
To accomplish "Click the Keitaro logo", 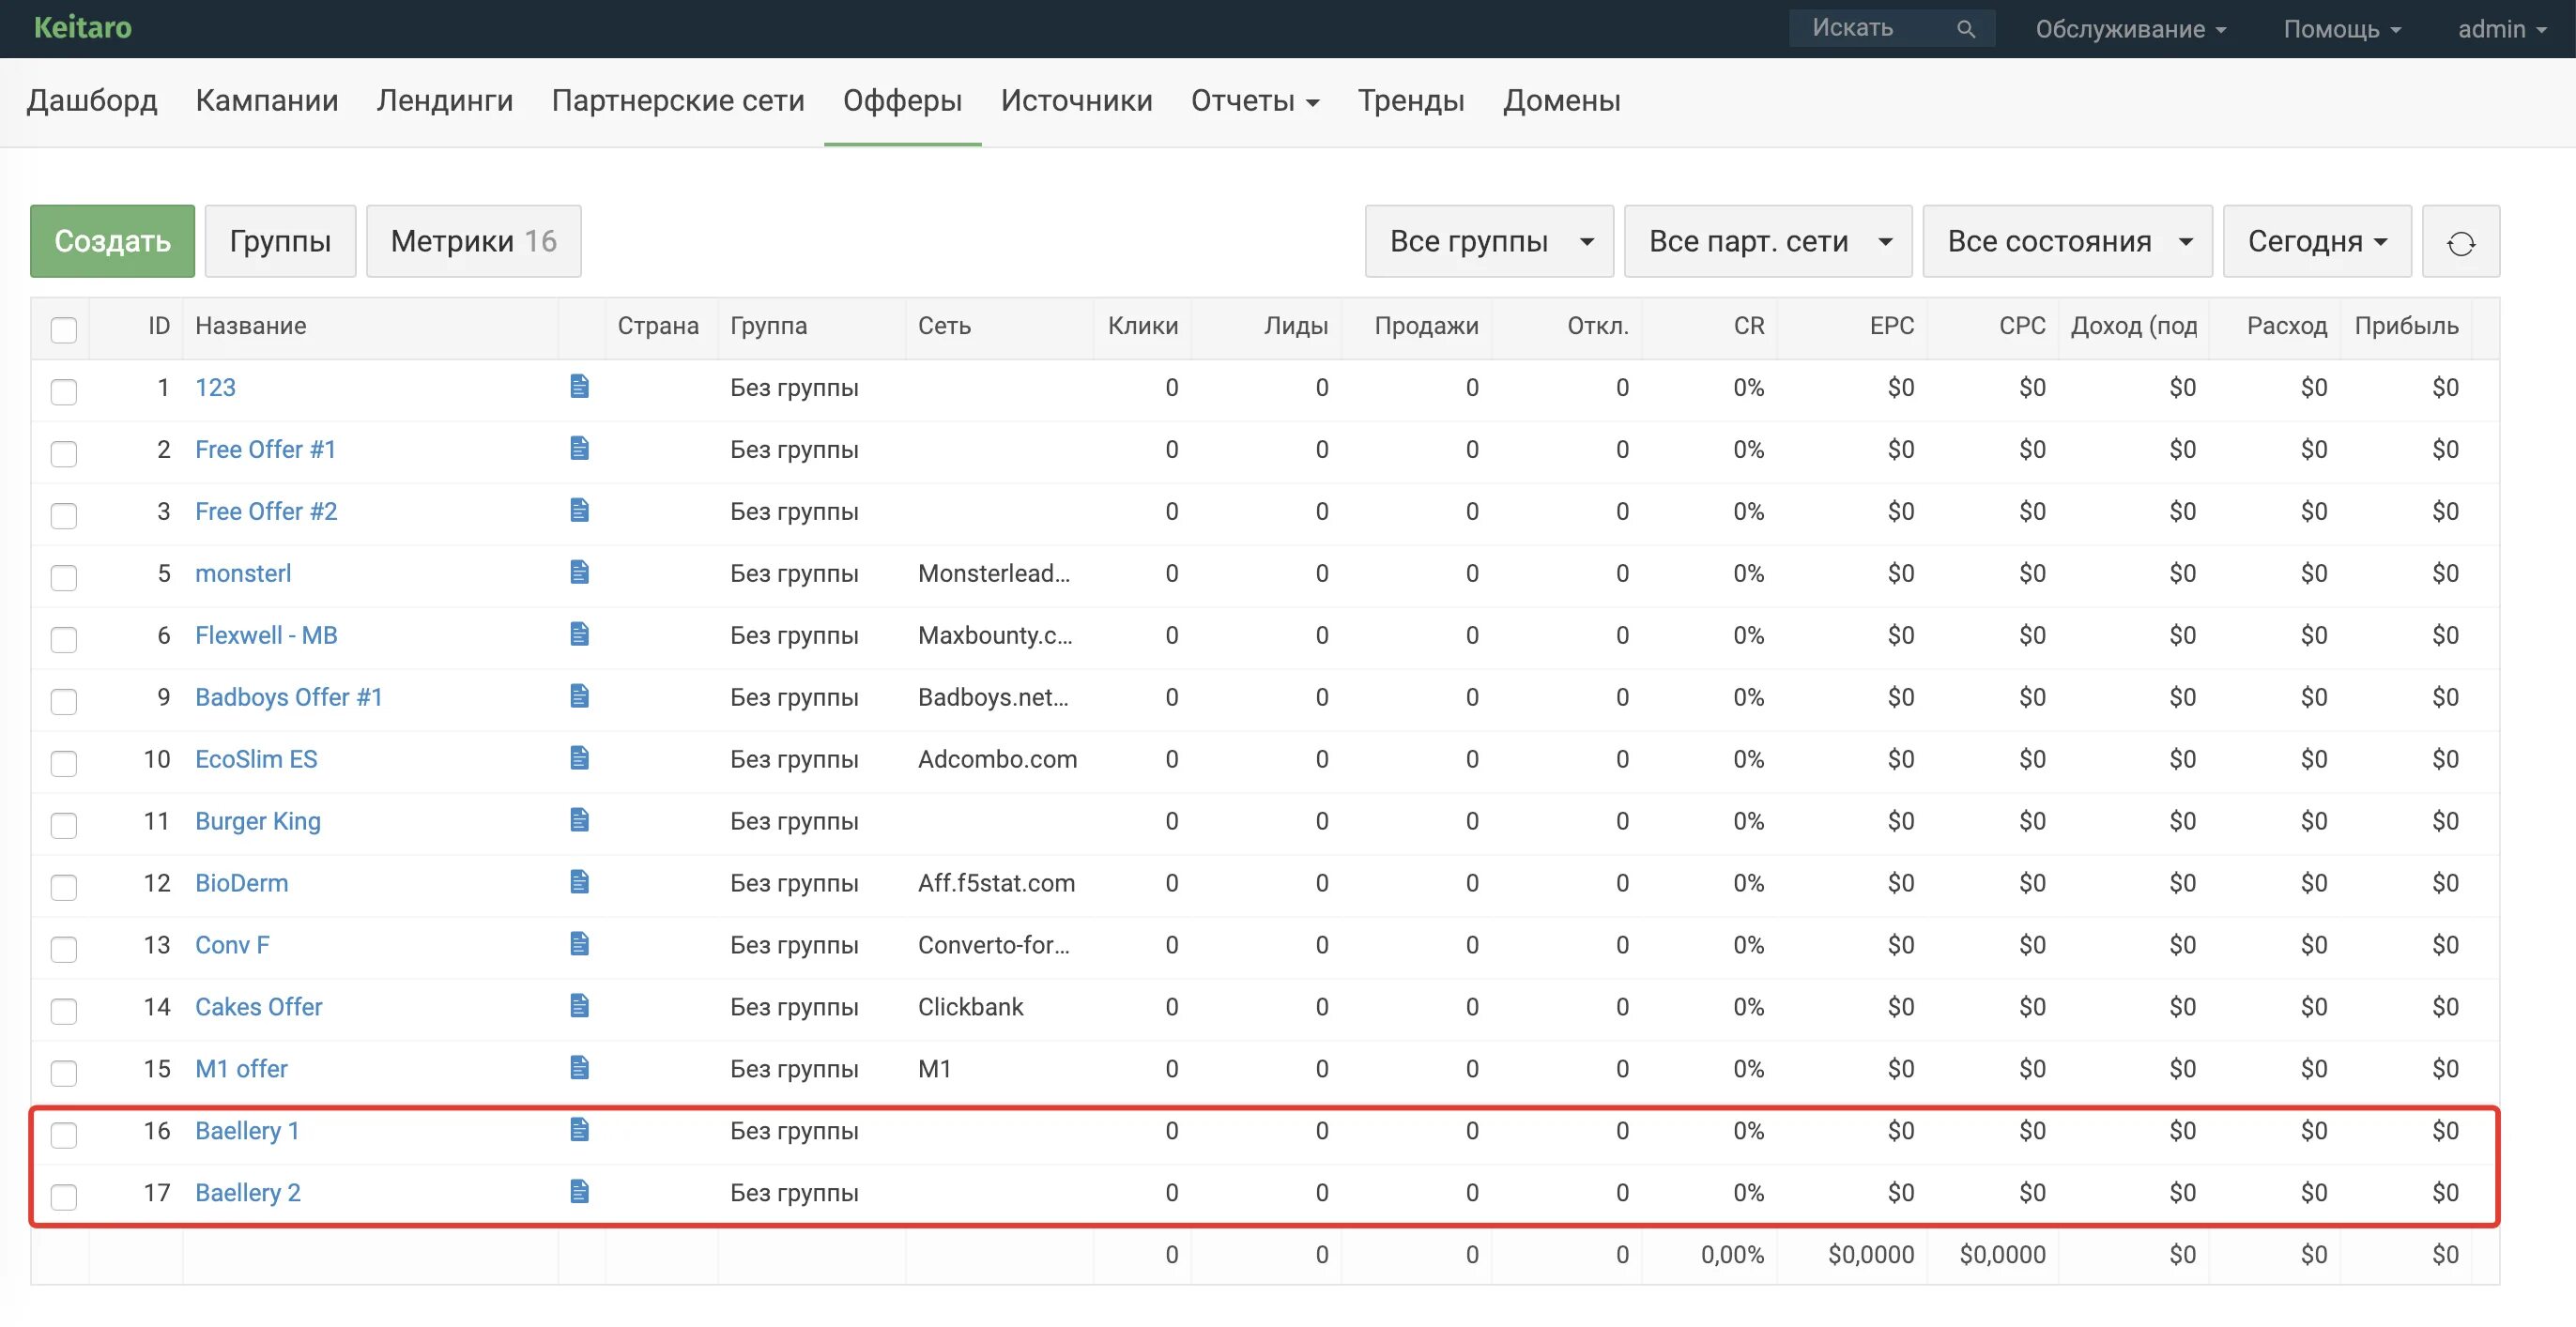I will tap(83, 28).
